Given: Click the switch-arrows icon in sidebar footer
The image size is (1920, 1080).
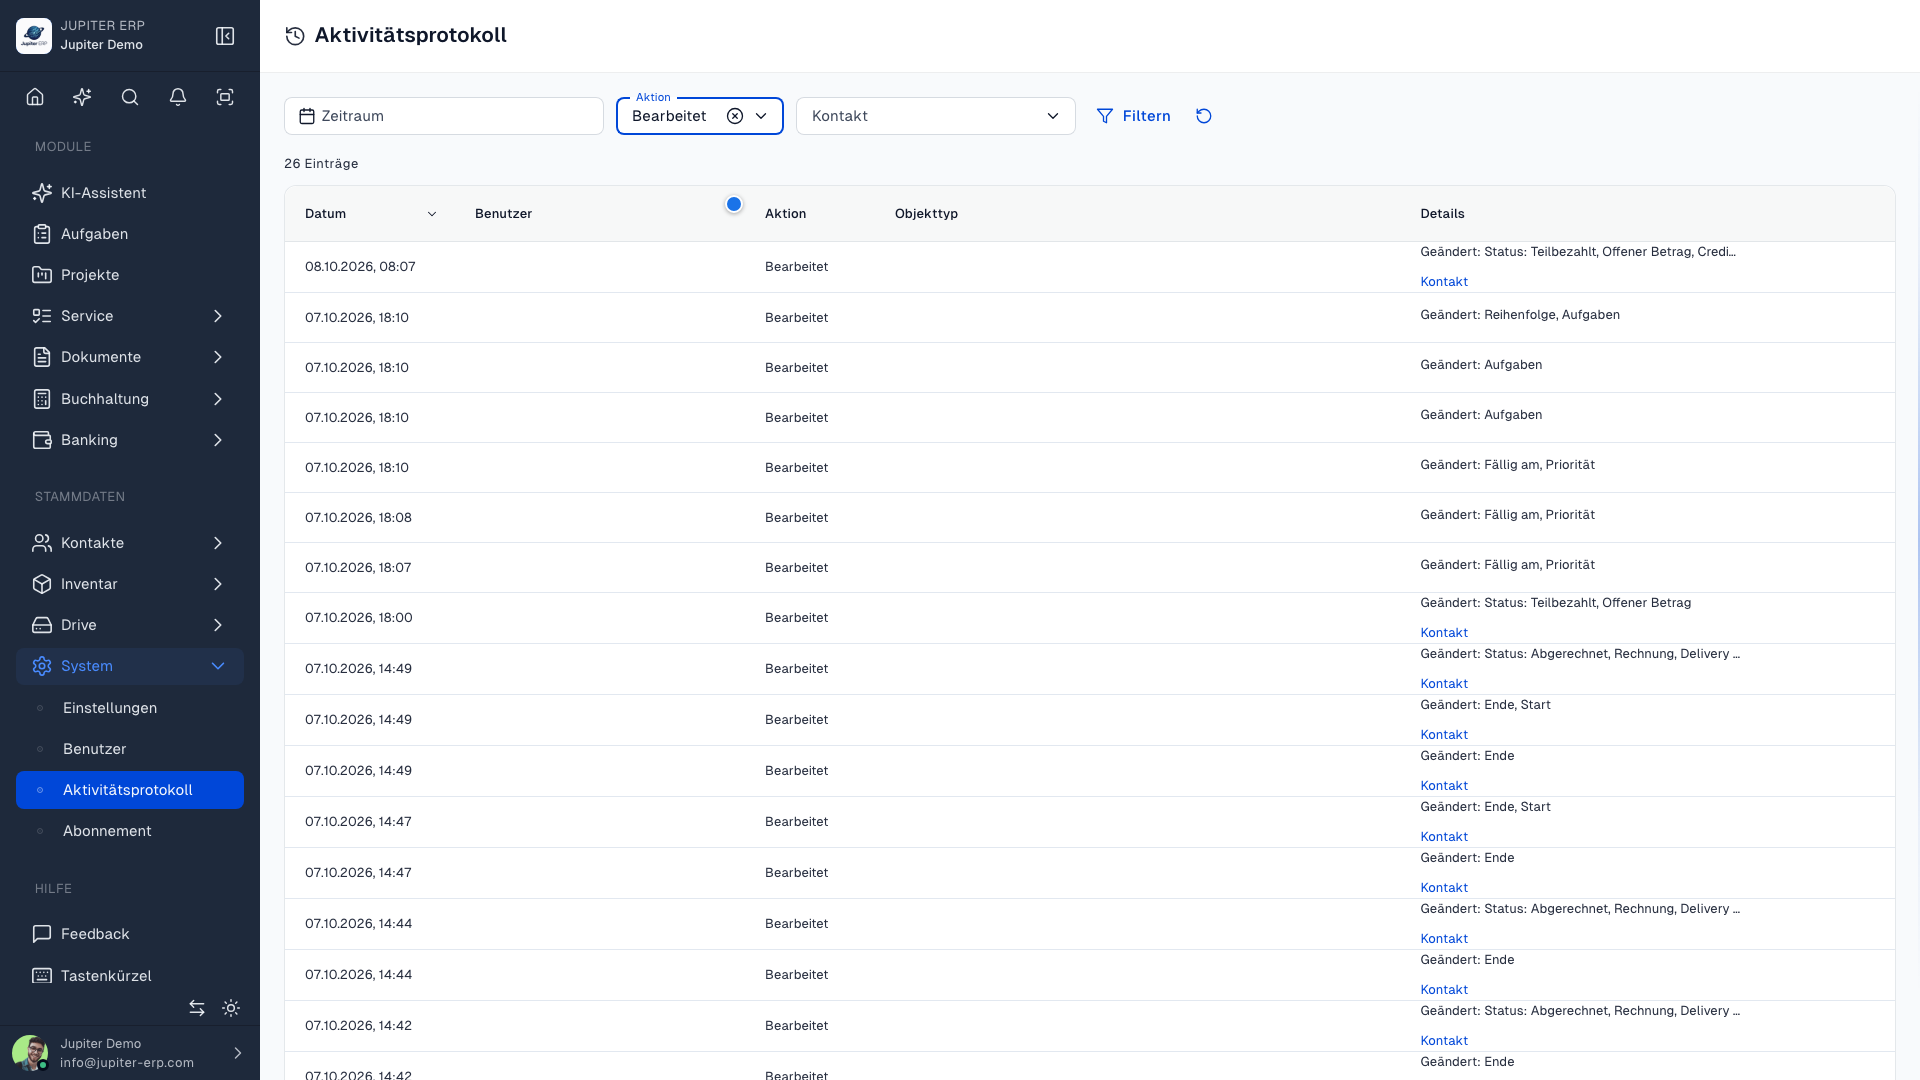Looking at the screenshot, I should click(197, 1008).
